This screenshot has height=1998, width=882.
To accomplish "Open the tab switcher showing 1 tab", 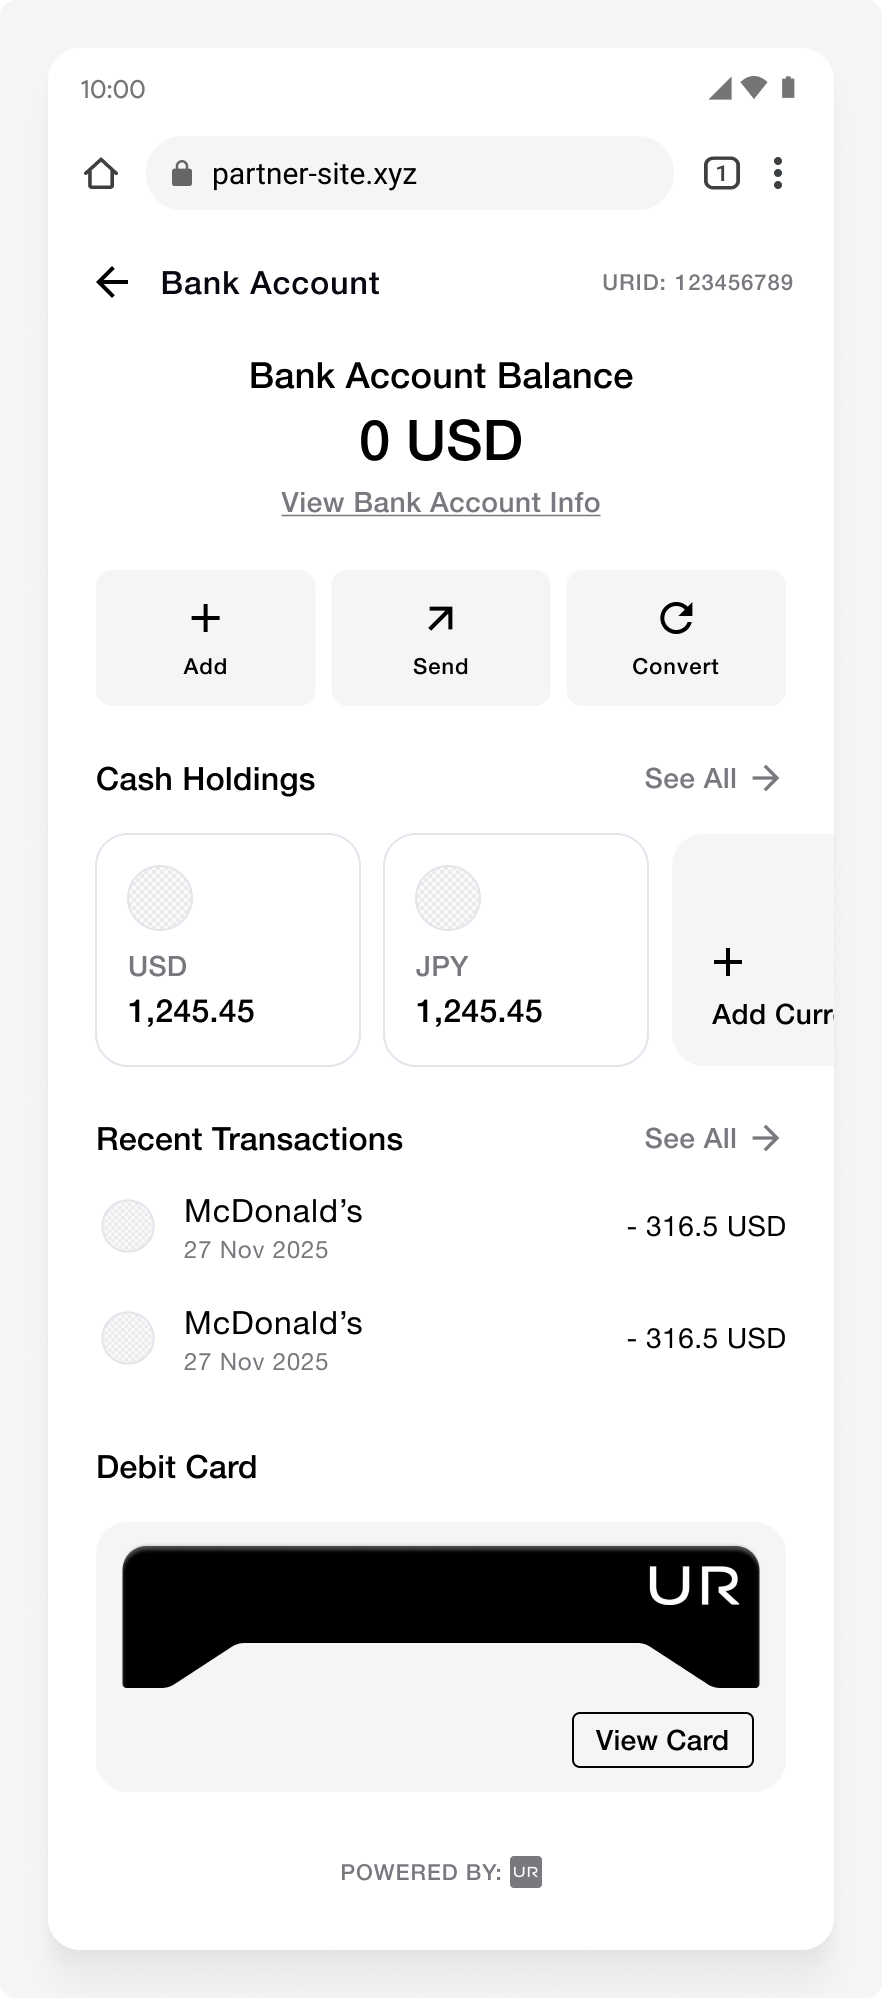I will click(721, 173).
